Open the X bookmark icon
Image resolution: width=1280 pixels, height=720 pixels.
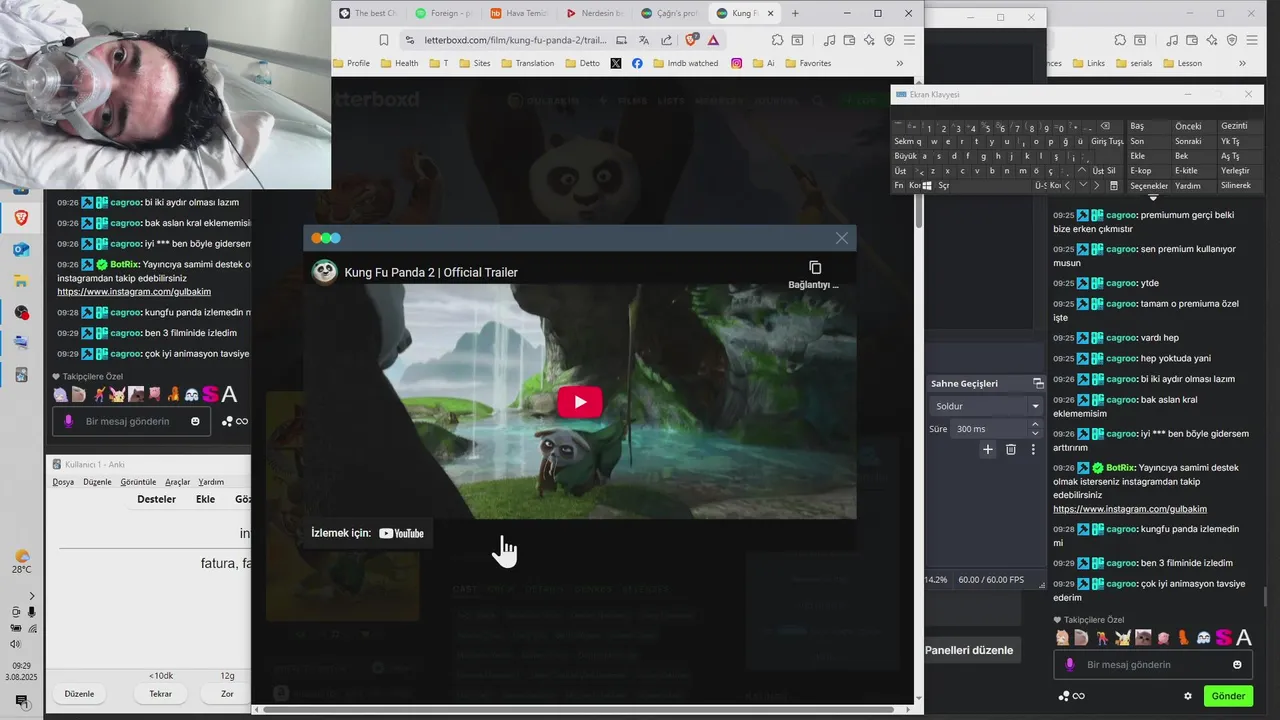[x=615, y=63]
